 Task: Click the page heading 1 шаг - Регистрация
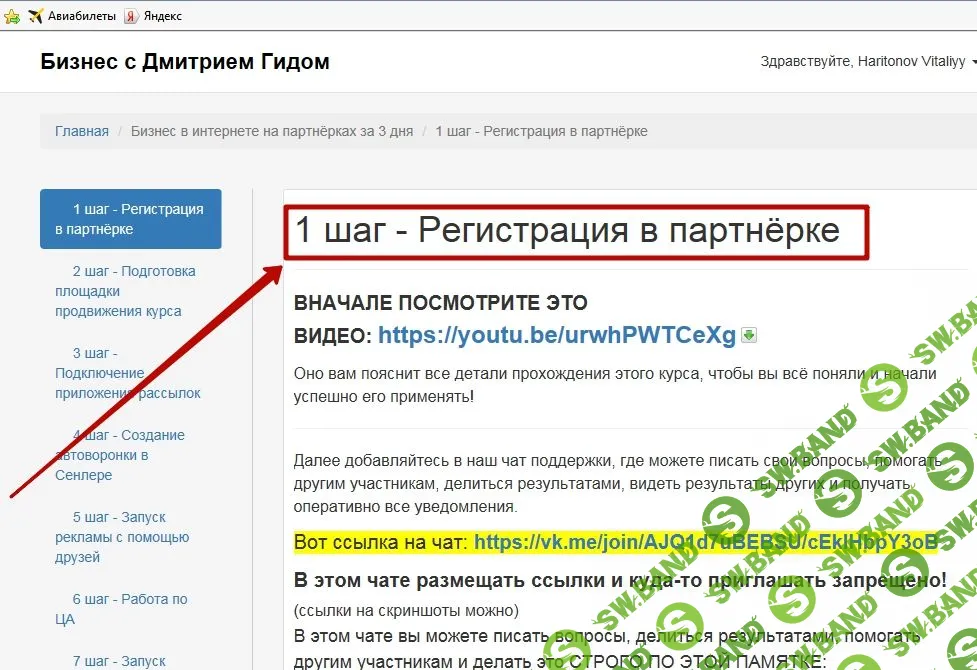click(x=567, y=231)
